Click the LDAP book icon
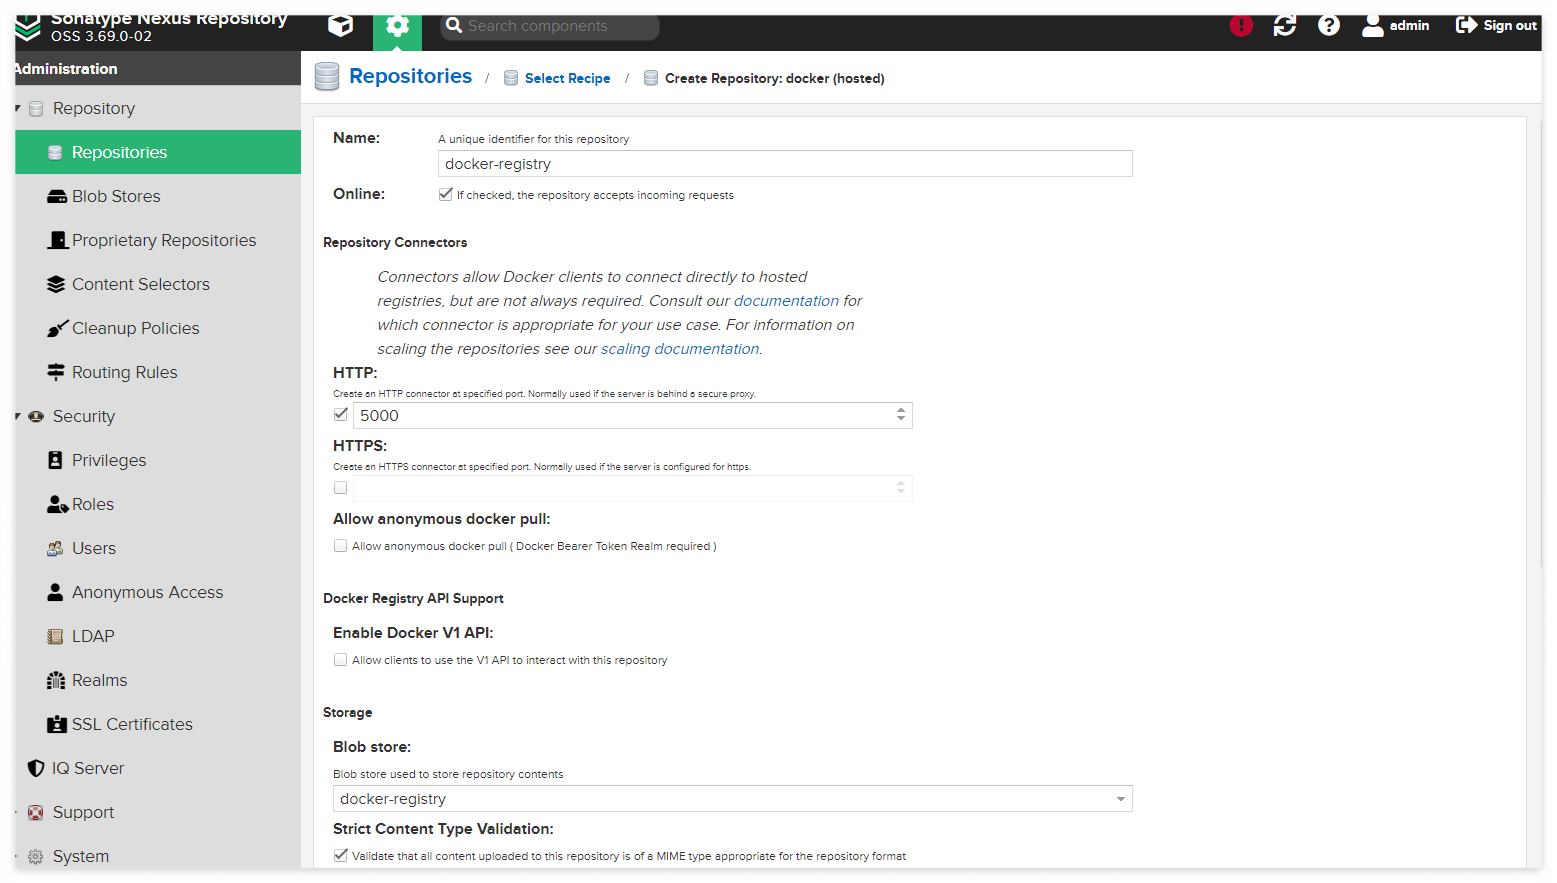The width and height of the screenshot is (1557, 883). click(x=55, y=636)
